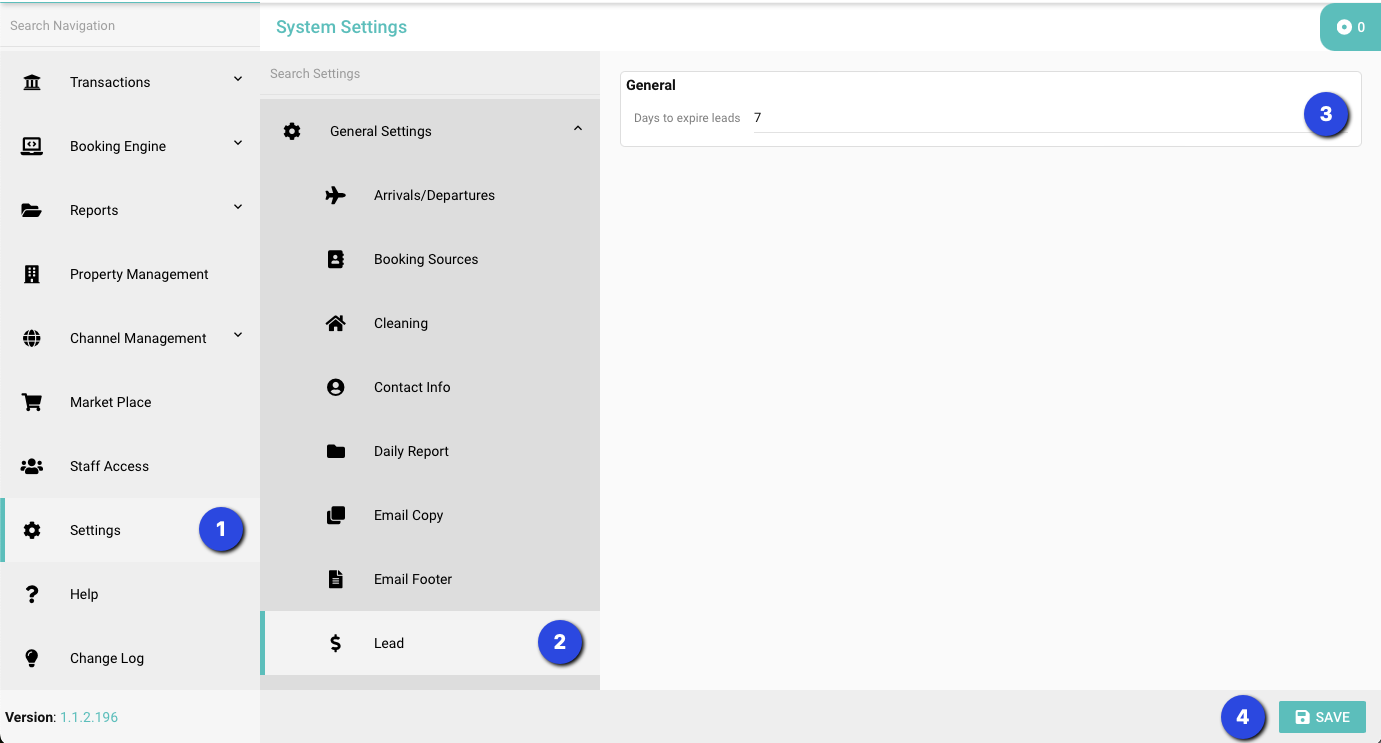The width and height of the screenshot is (1381, 743).
Task: Click the Market Place cart icon
Action: (32, 402)
